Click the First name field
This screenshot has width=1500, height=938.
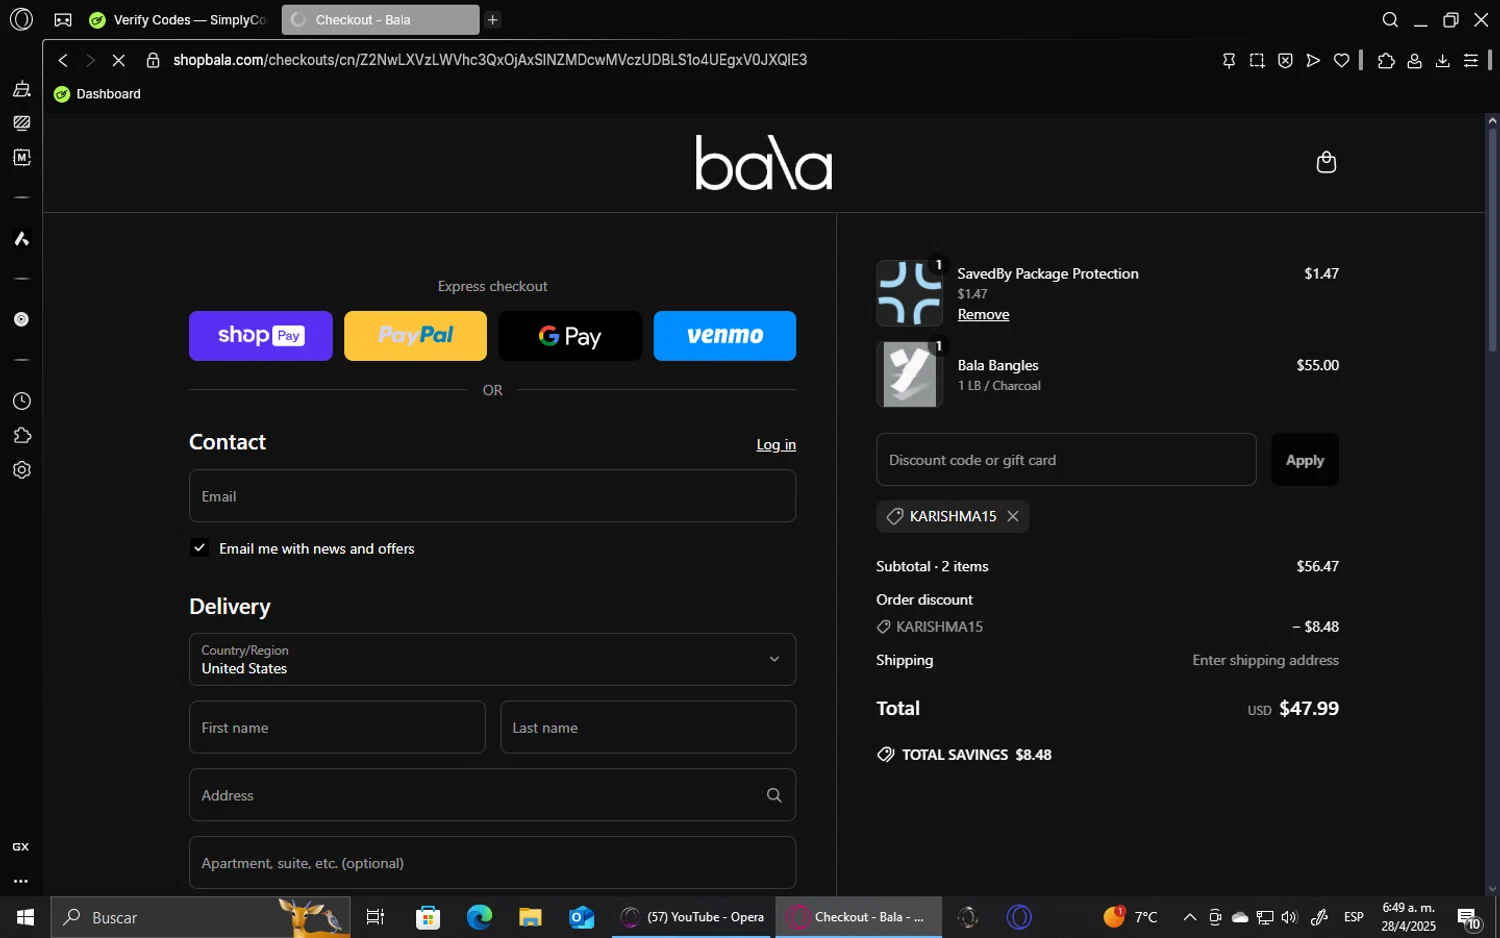pyautogui.click(x=337, y=727)
